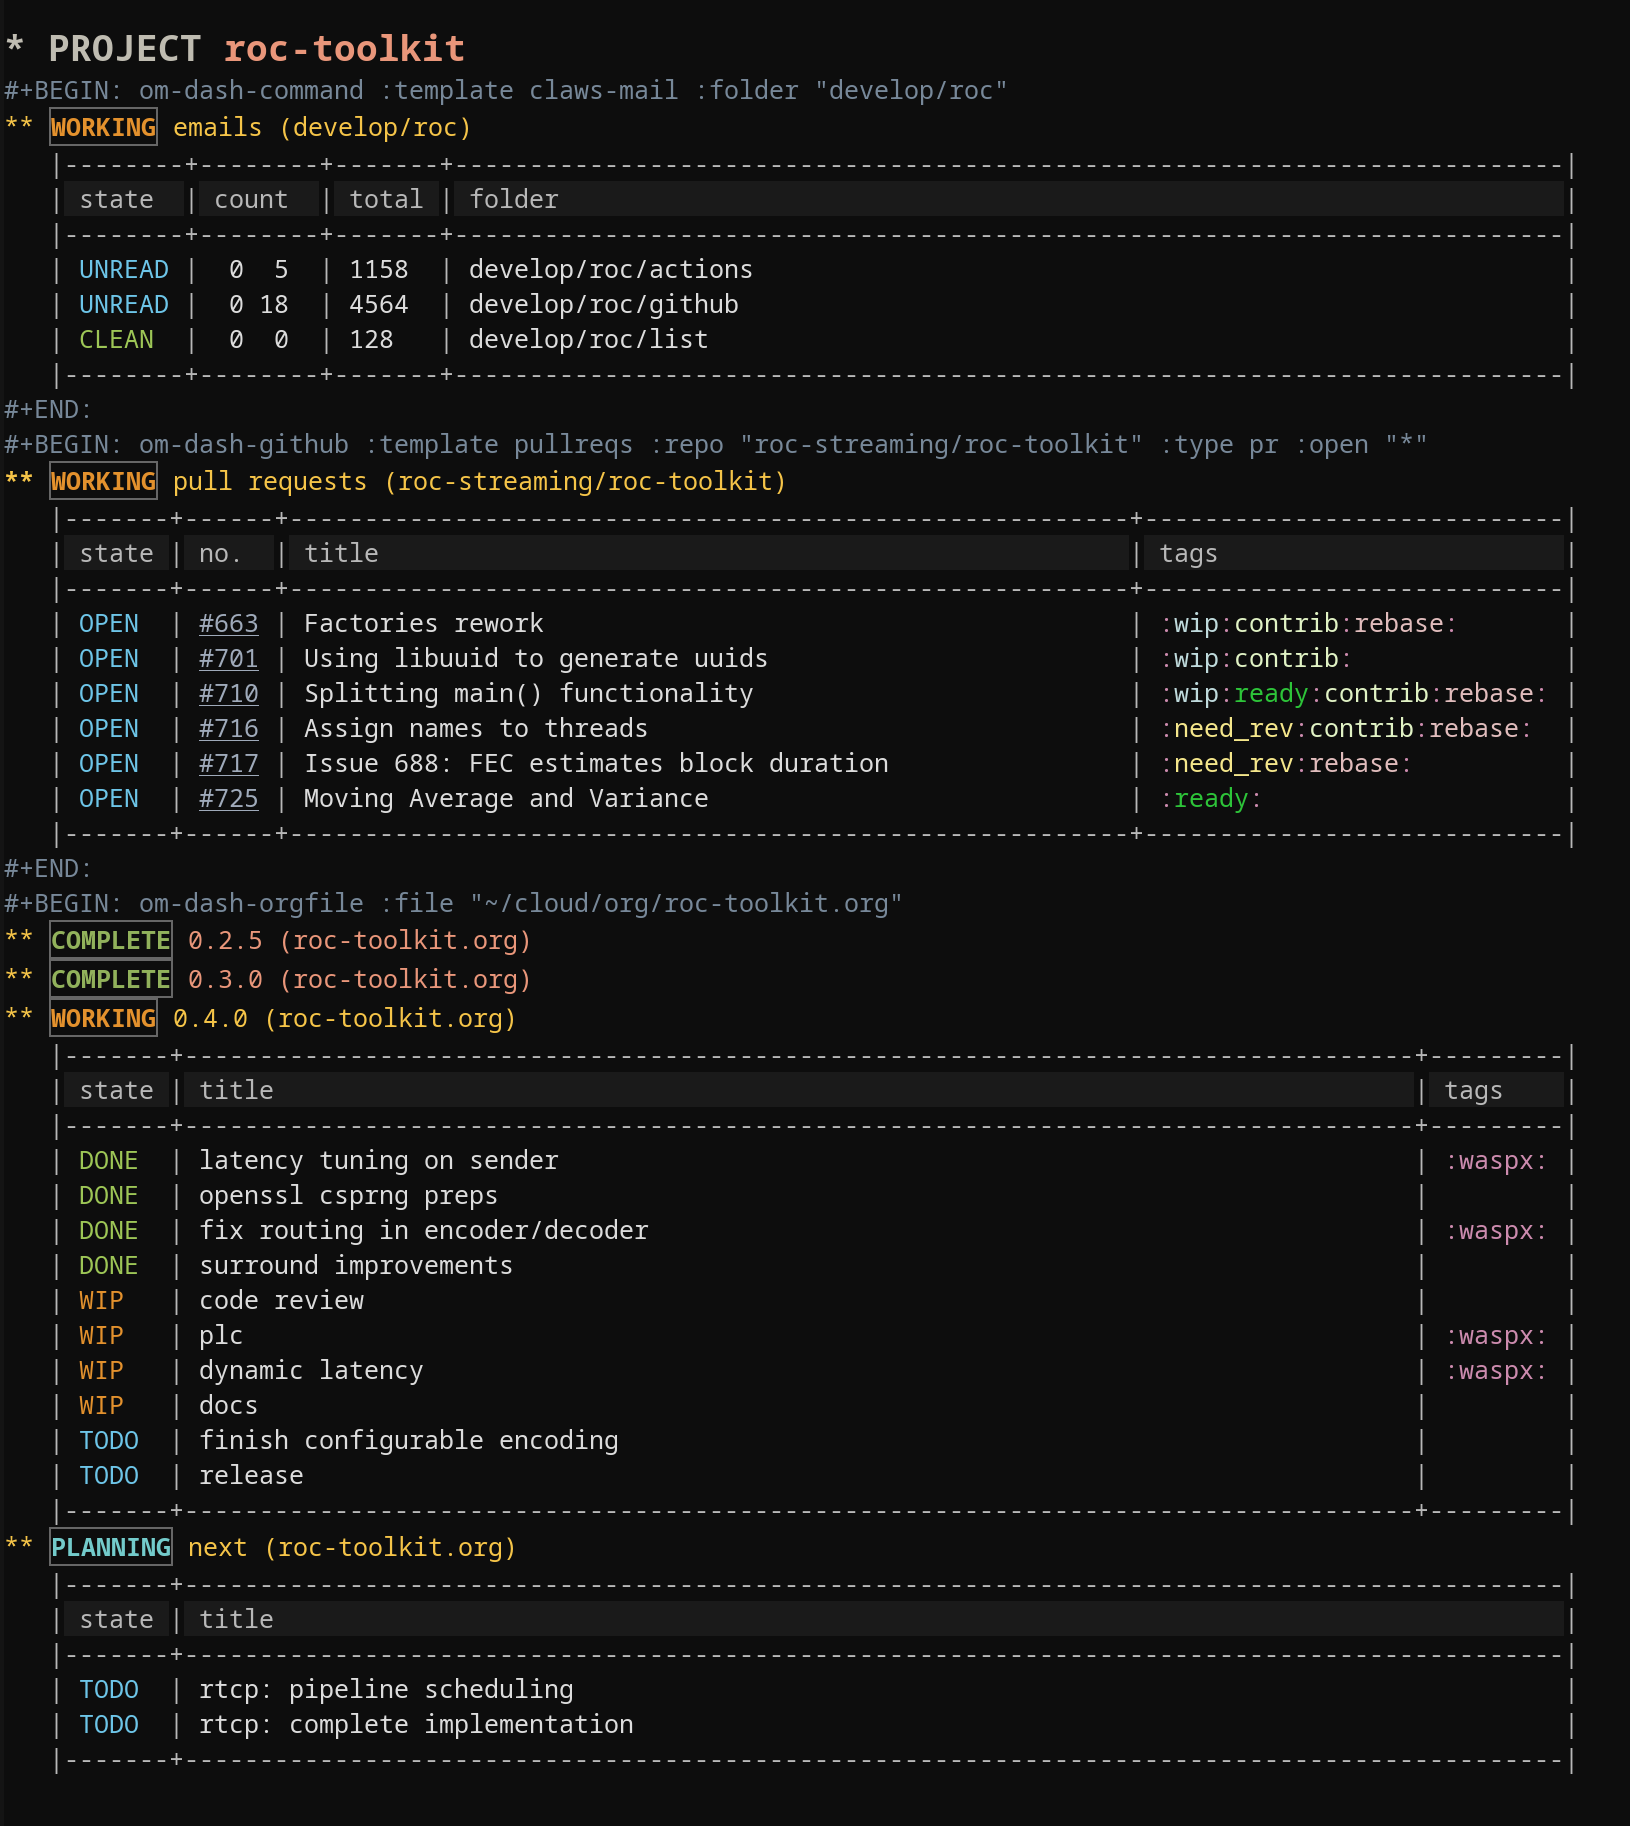This screenshot has width=1630, height=1826.
Task: Click 'fix routing in encoder/decoder' task
Action: click(x=423, y=1231)
